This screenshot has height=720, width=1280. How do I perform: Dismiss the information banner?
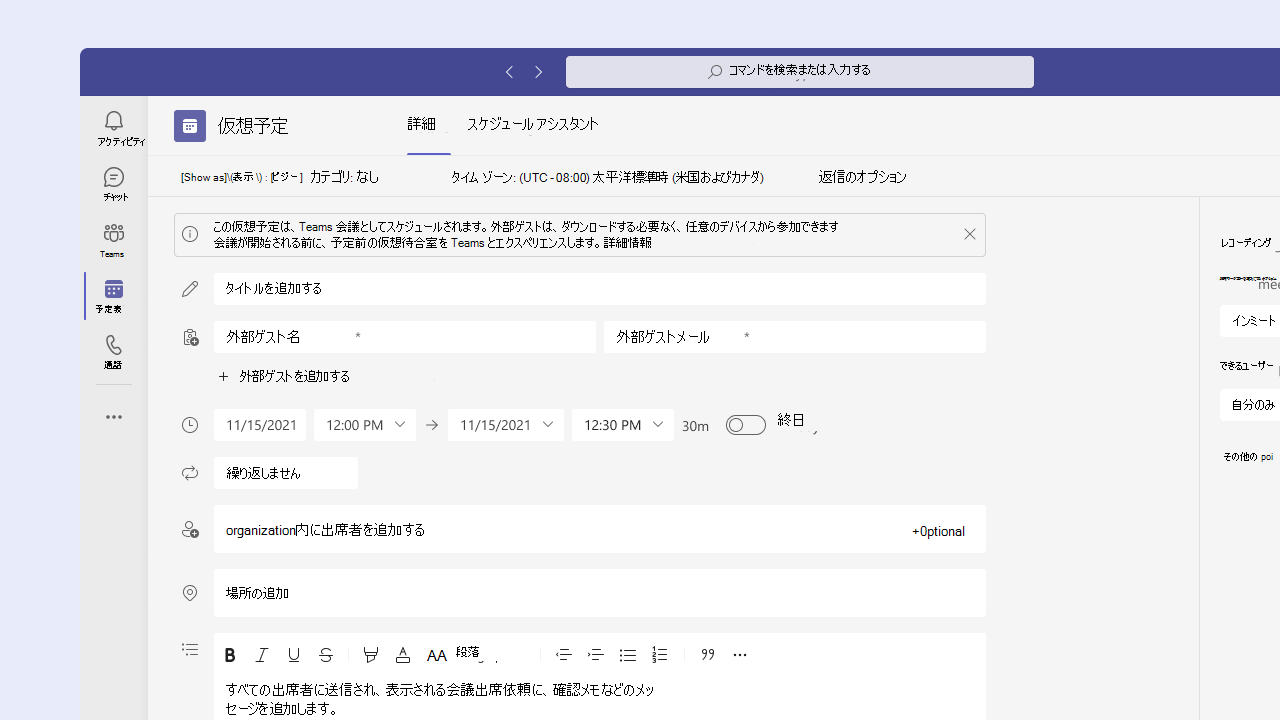point(969,234)
